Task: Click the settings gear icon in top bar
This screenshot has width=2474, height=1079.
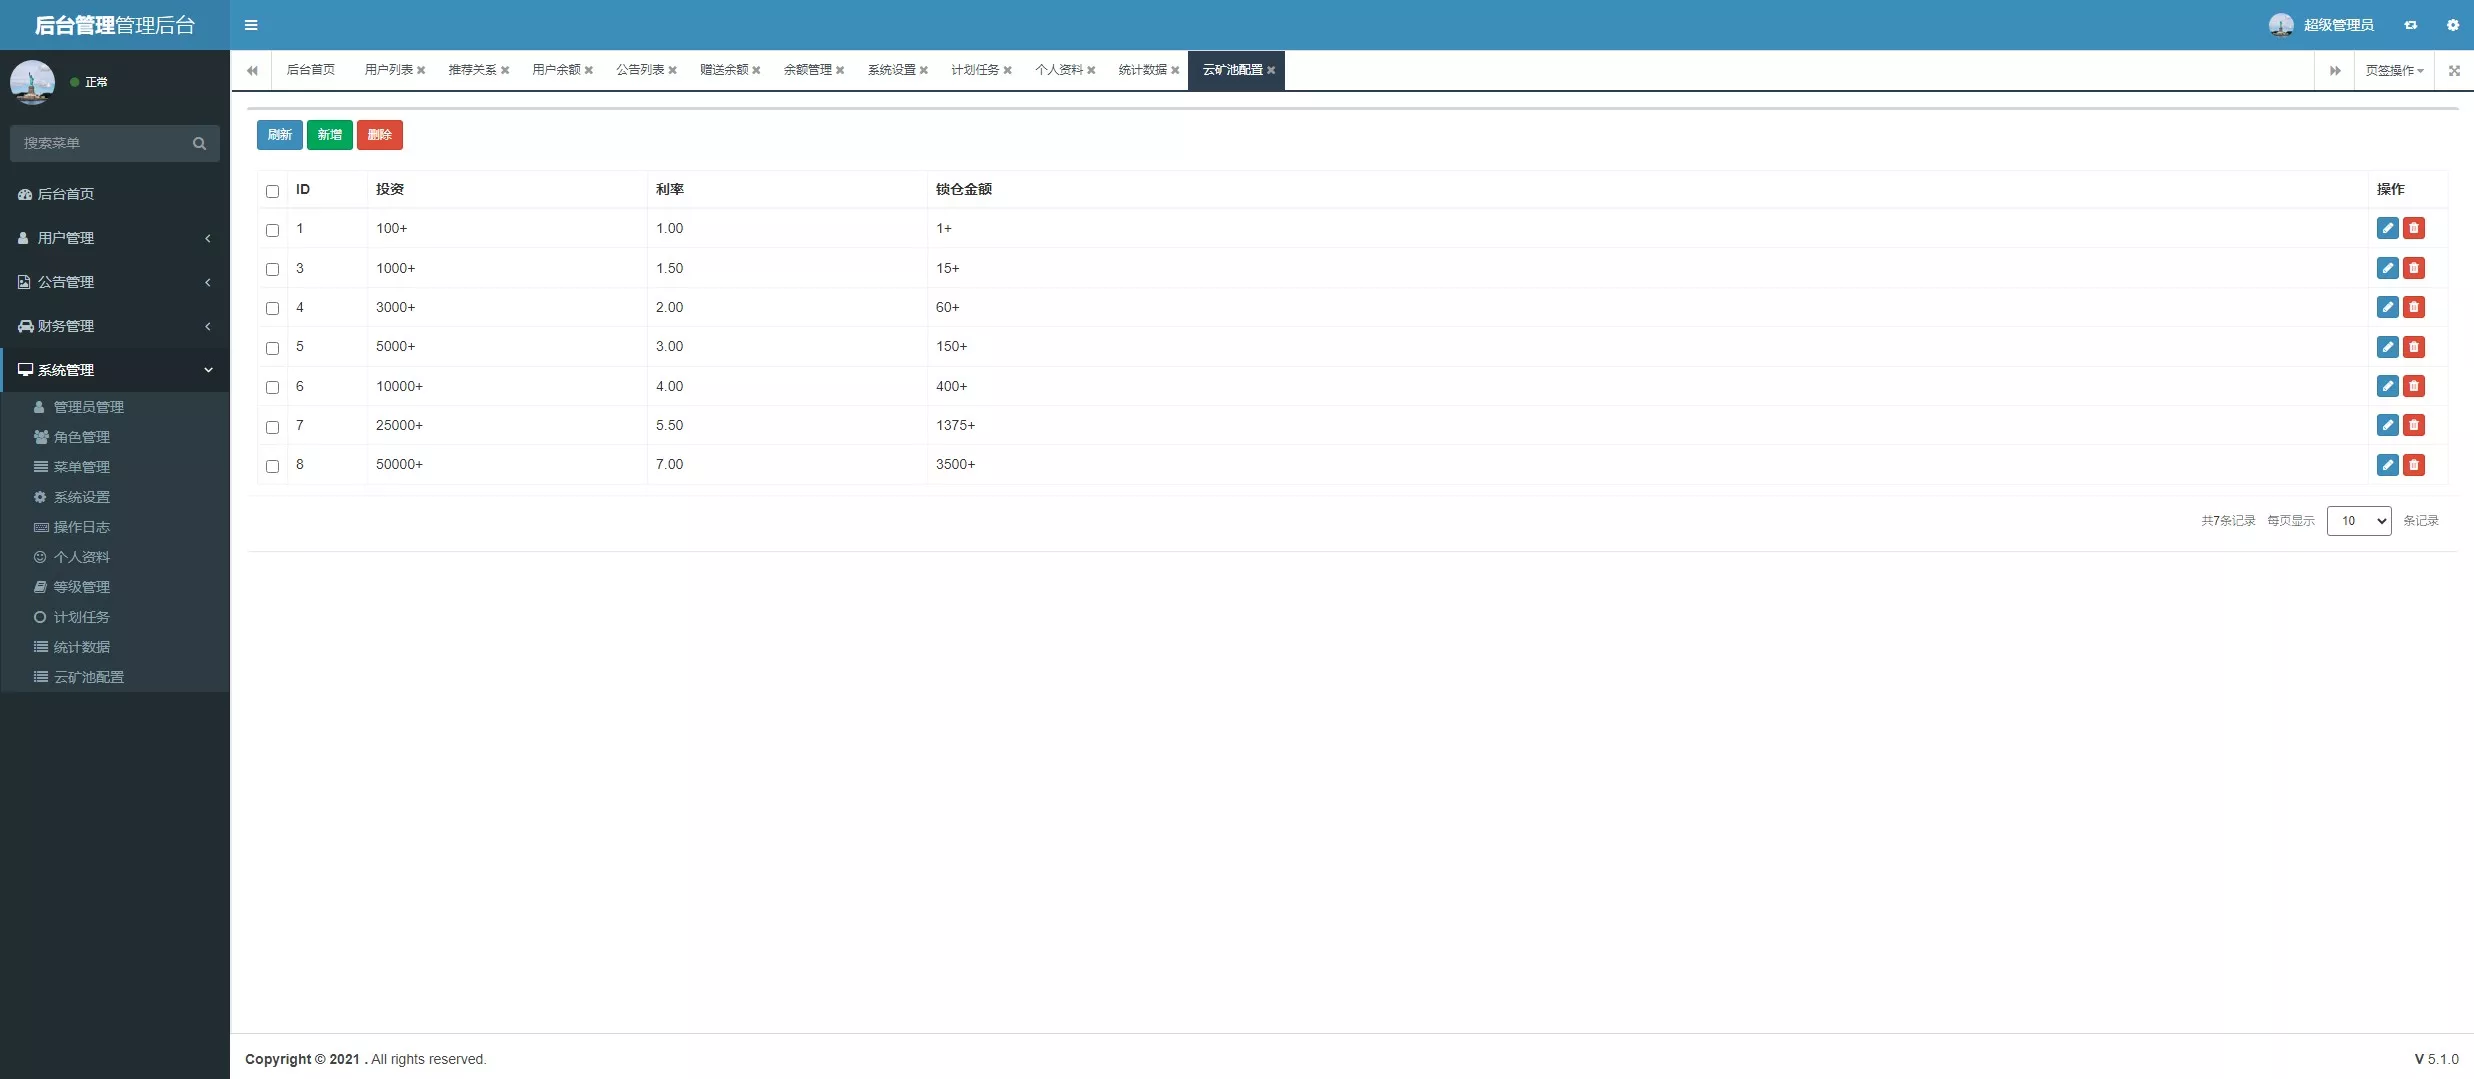Action: (x=2452, y=25)
